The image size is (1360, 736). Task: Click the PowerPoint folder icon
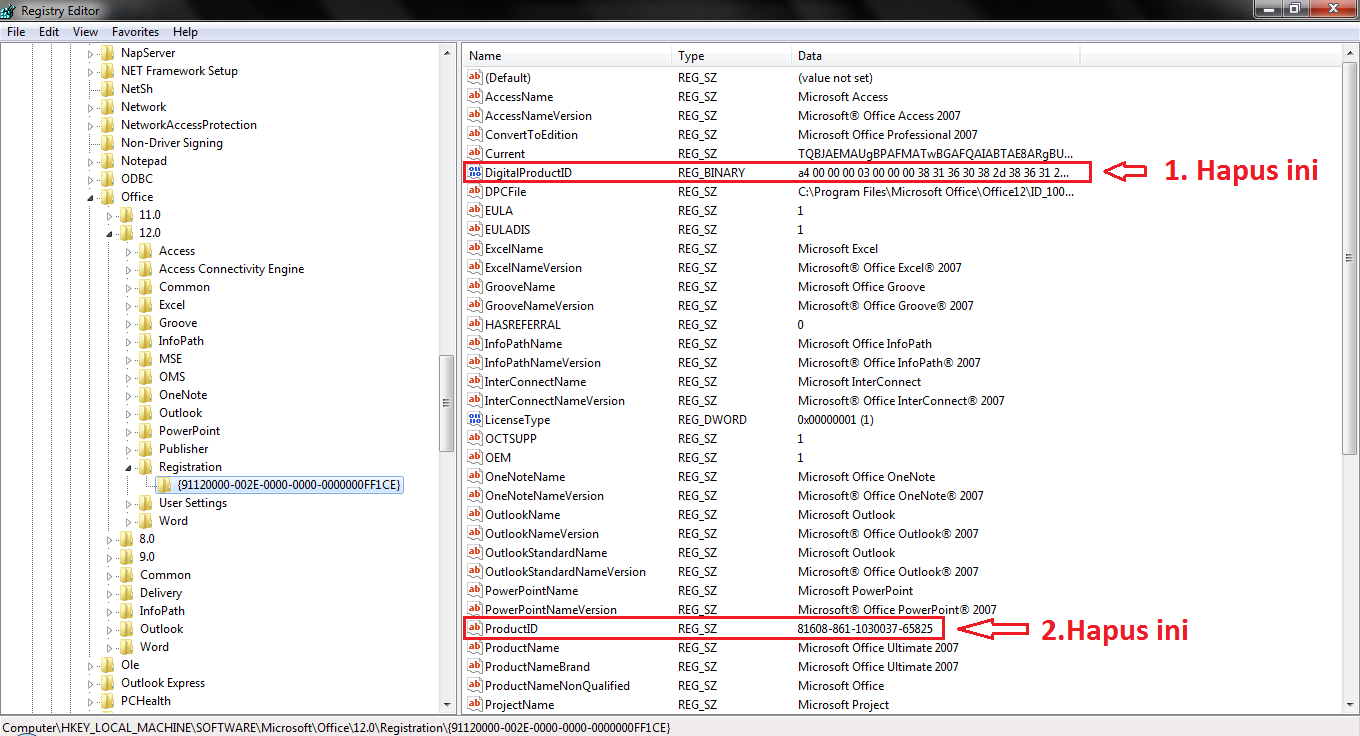tap(146, 431)
